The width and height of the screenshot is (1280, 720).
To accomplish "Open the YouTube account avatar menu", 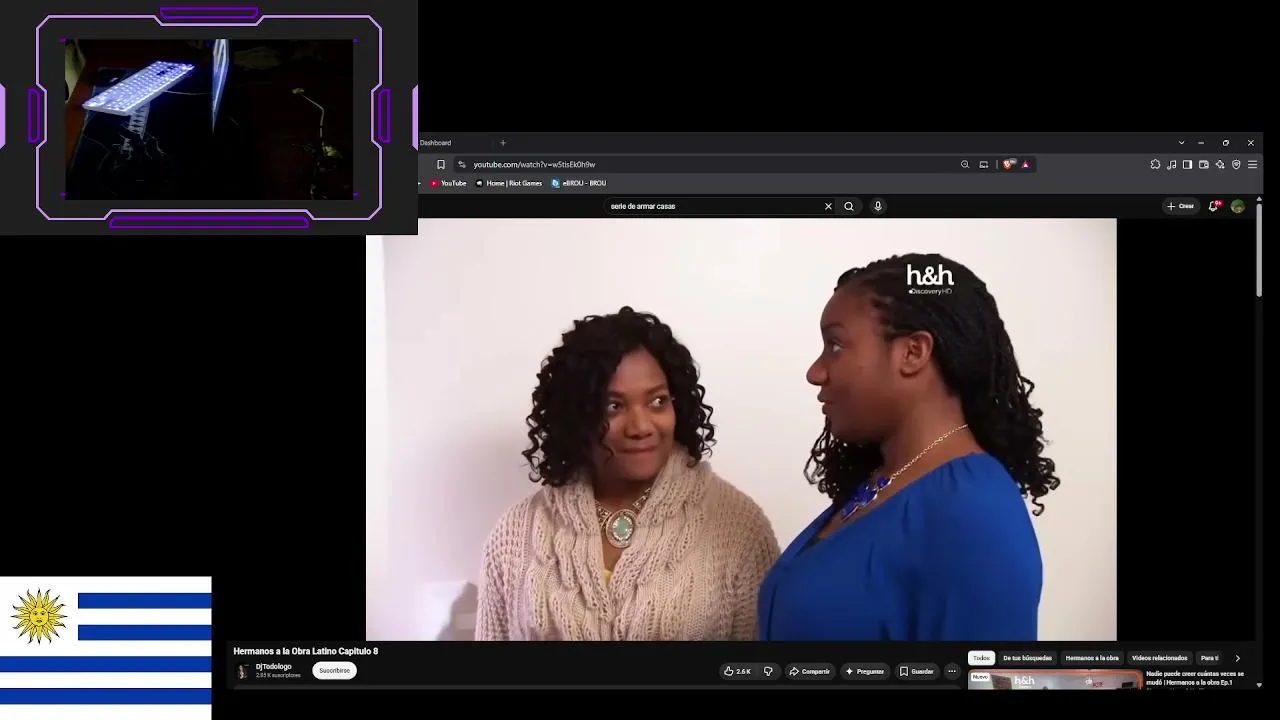I will 1238,206.
